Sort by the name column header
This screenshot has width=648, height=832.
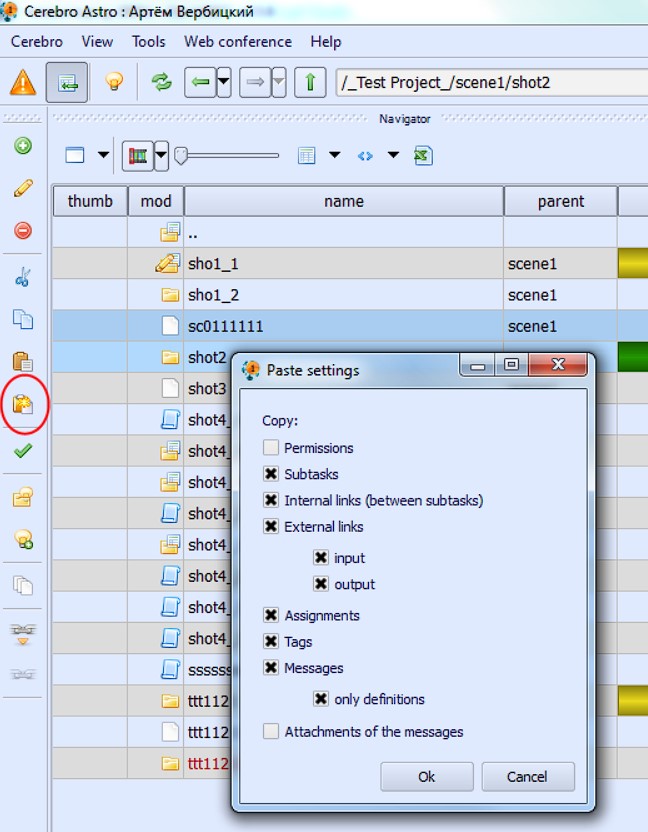(344, 201)
